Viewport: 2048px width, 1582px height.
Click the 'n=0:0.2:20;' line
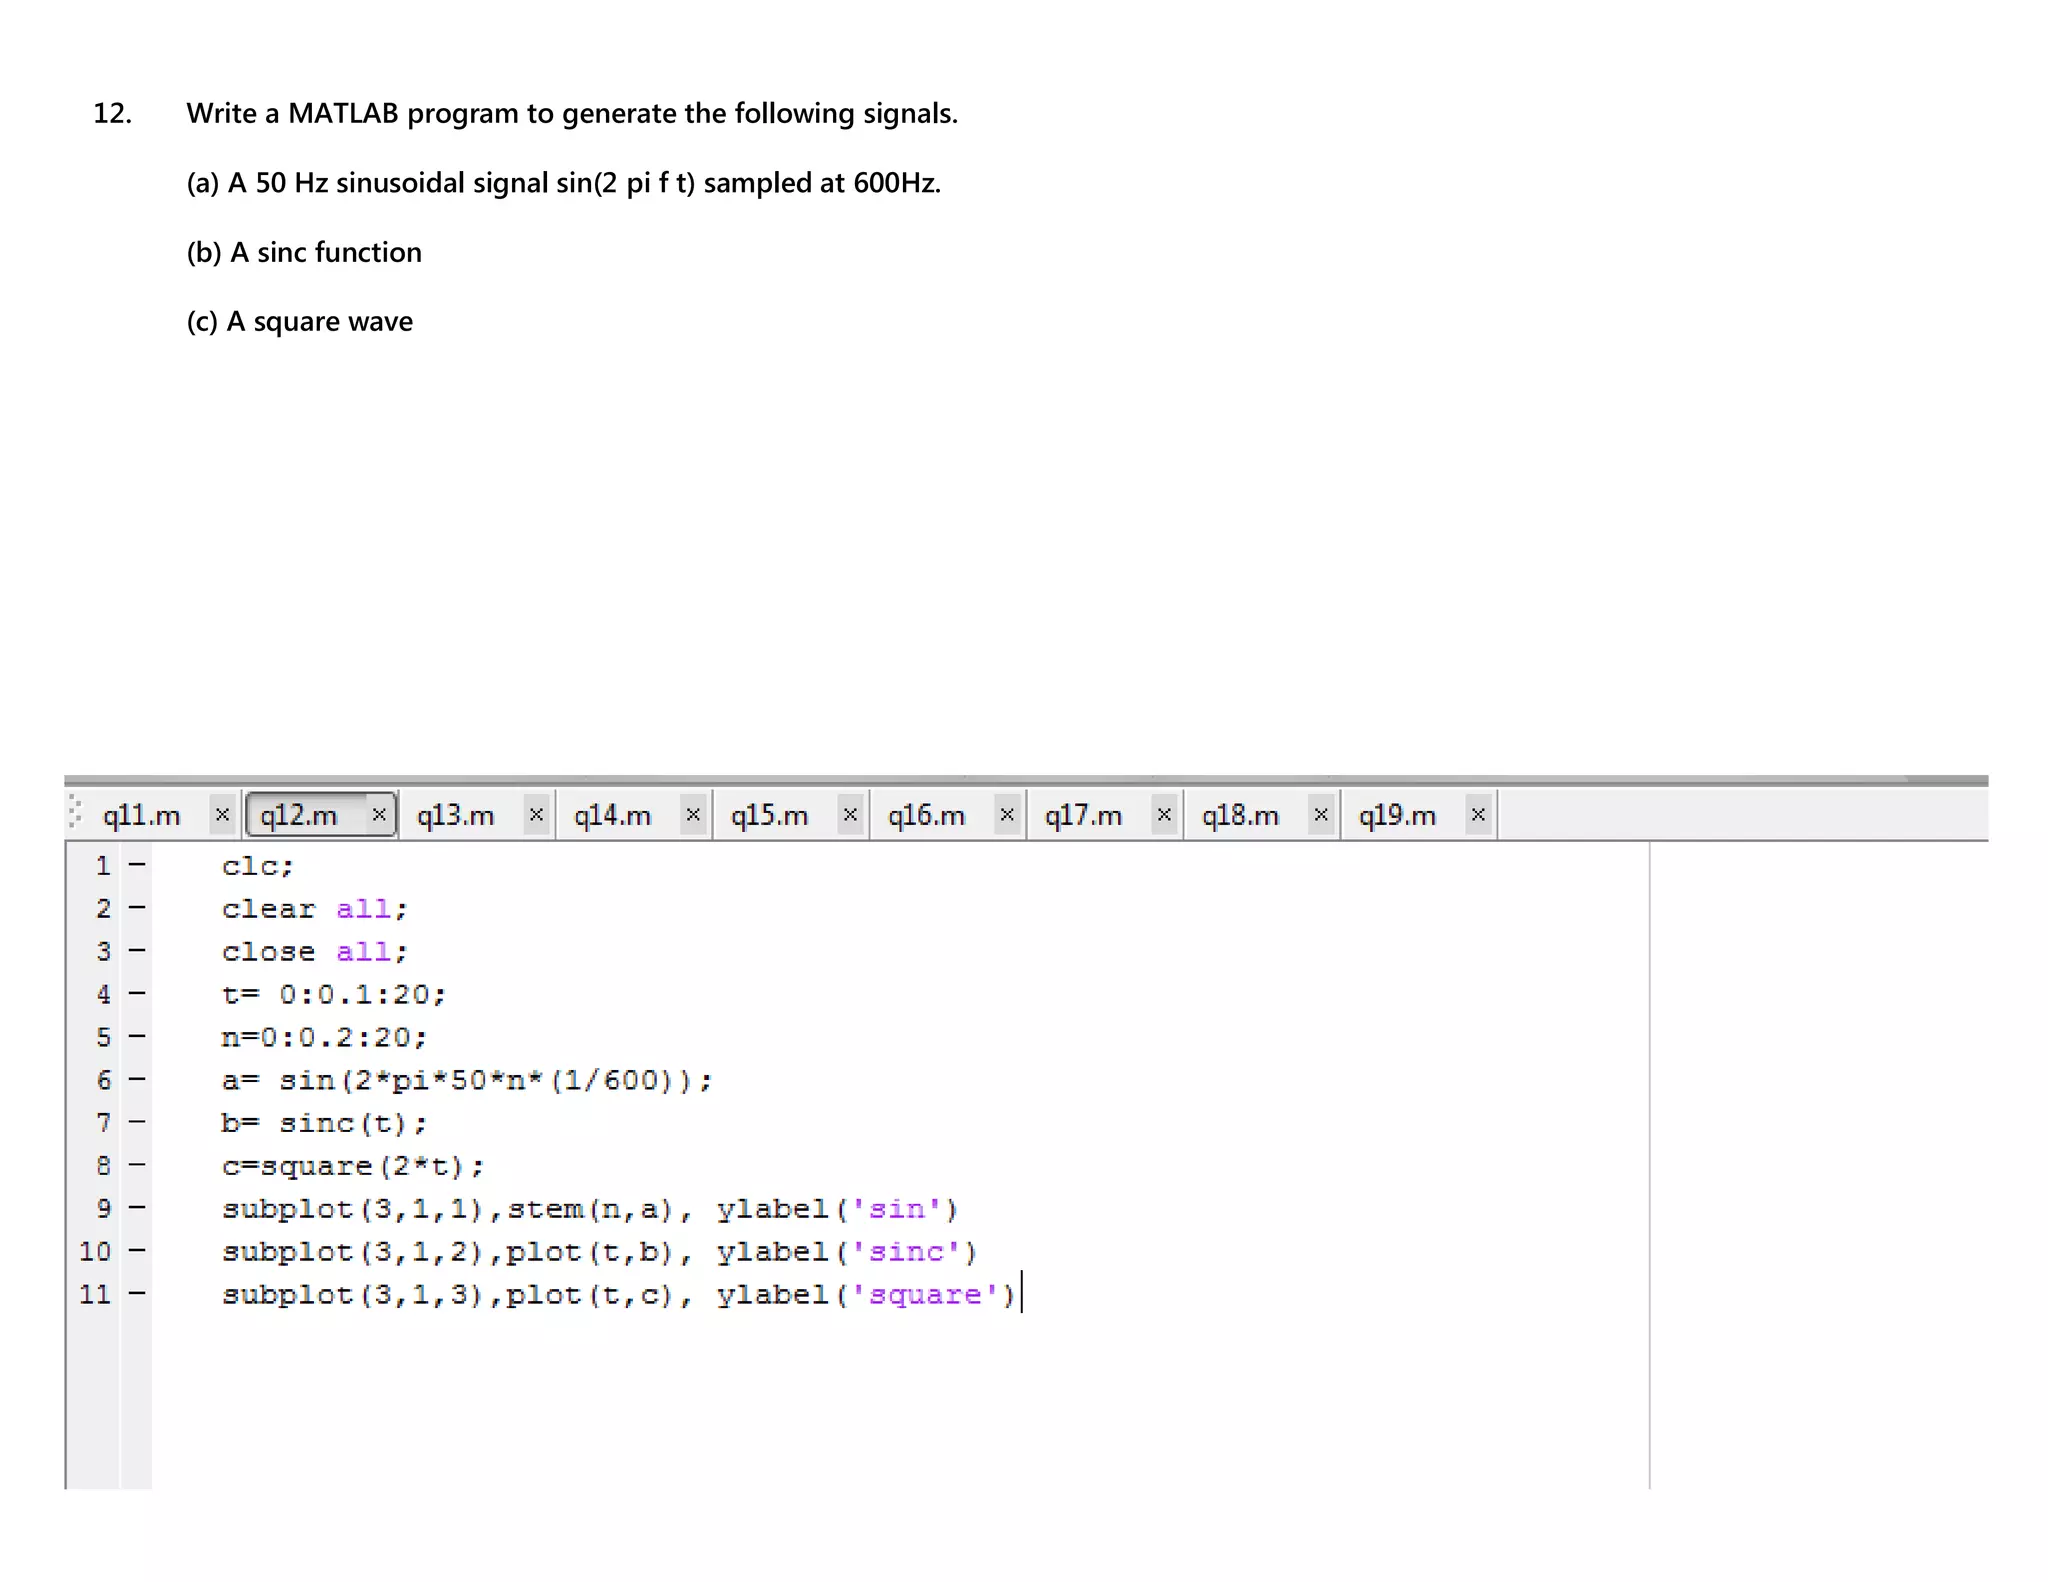324,1038
